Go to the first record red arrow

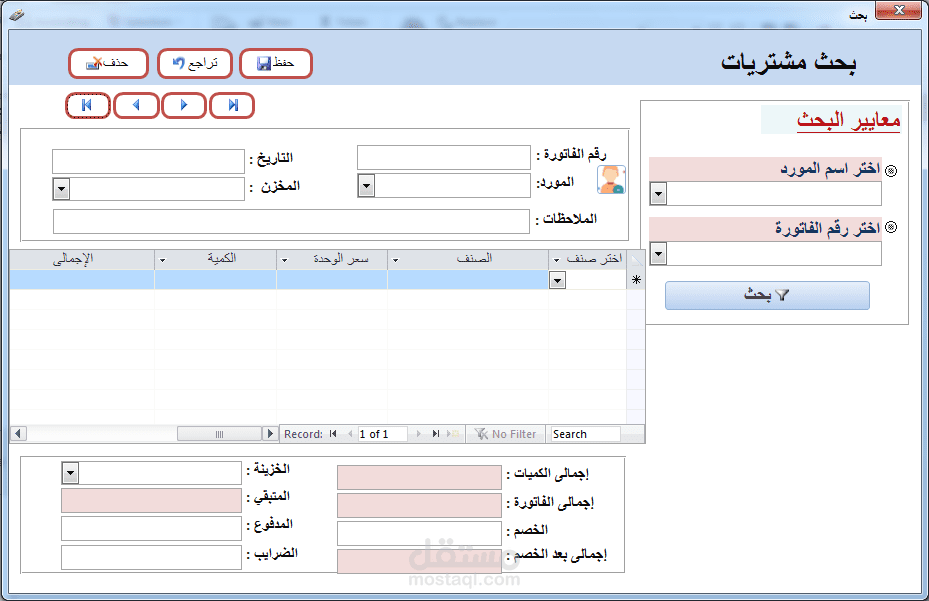(88, 105)
